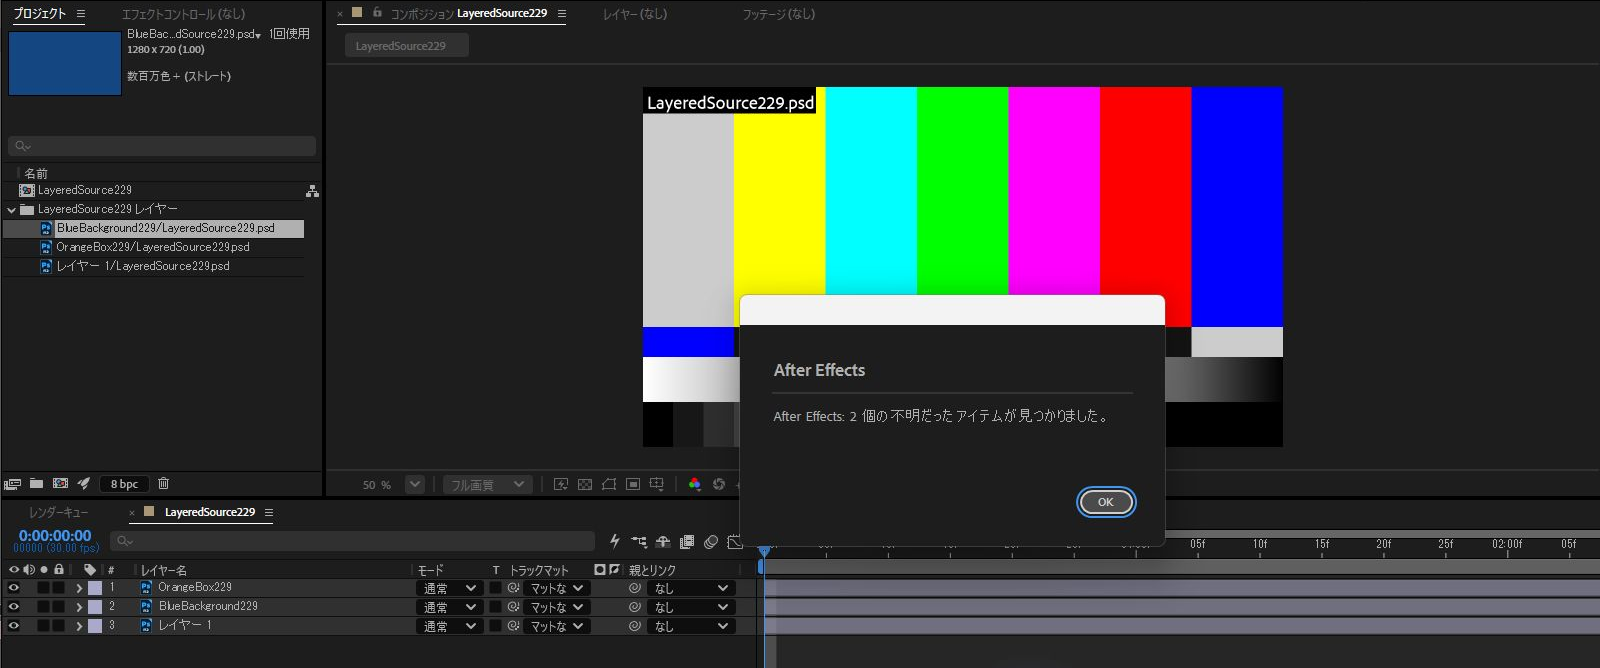Open the Fast Previews options icon

coord(561,484)
